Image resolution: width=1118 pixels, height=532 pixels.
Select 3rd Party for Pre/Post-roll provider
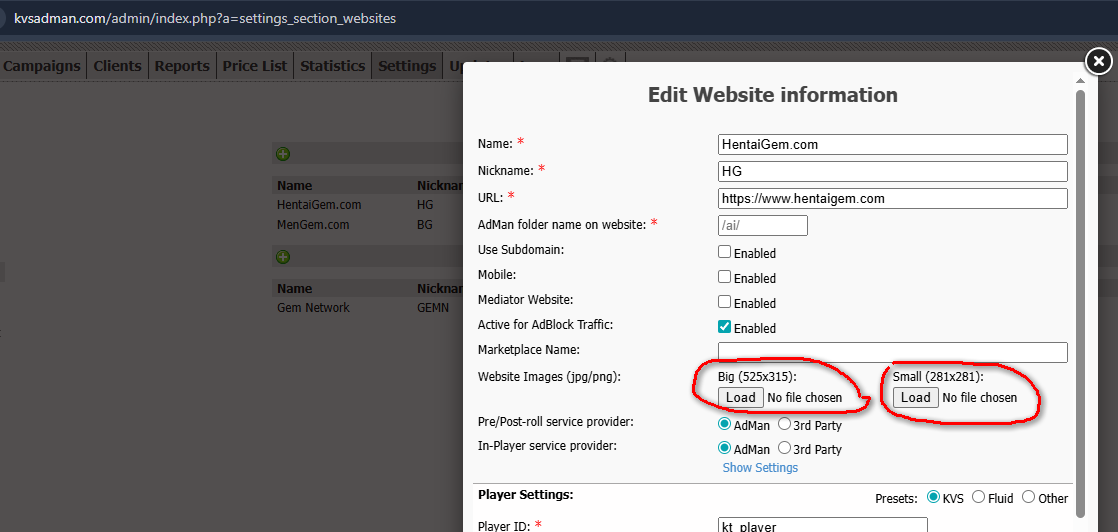pyautogui.click(x=785, y=425)
